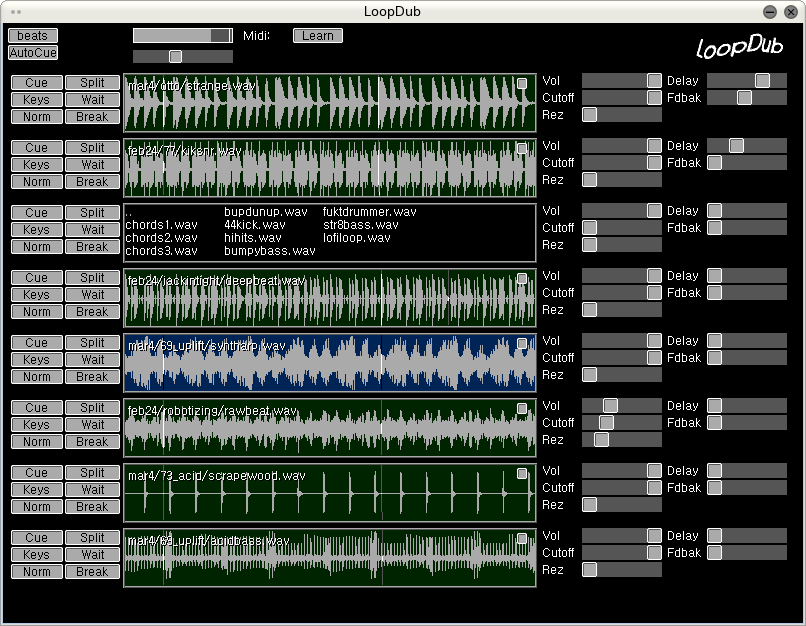806x626 pixels.
Task: Click Cue for the strange.wav loop
Action: [x=37, y=83]
